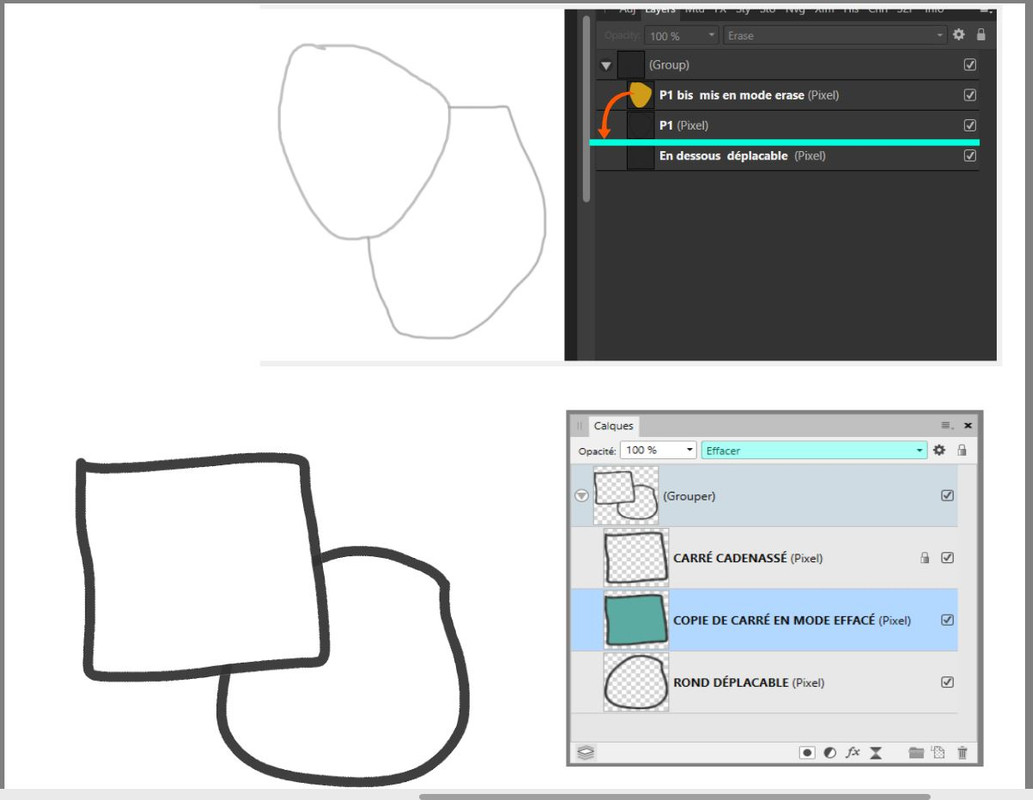The height and width of the screenshot is (800, 1033).
Task: Collapse the (Group) layer triangle
Action: 606,65
